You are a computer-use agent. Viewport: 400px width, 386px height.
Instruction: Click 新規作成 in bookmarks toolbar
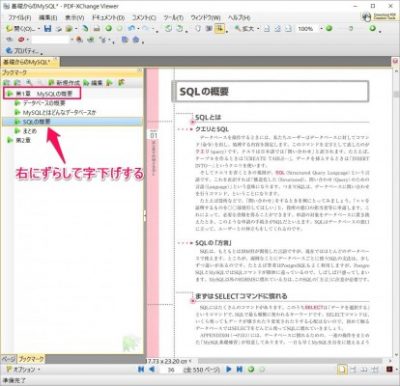(x=64, y=83)
